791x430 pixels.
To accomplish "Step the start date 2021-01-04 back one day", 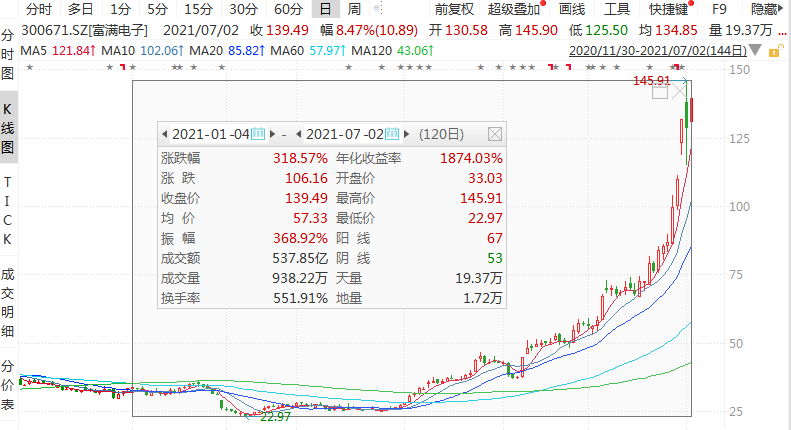I will (x=164, y=134).
